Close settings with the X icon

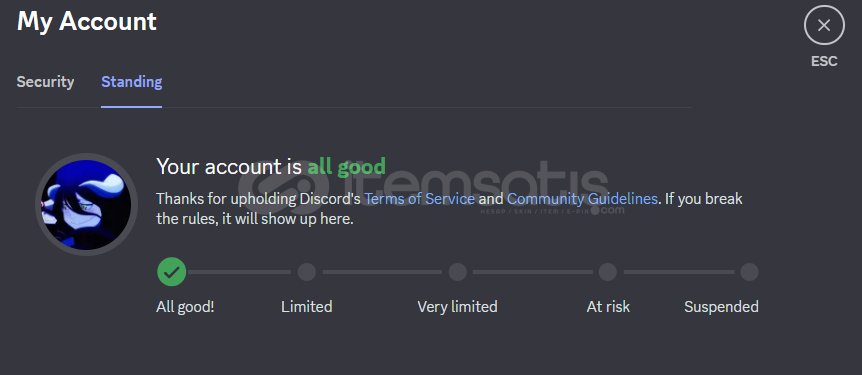pos(824,25)
